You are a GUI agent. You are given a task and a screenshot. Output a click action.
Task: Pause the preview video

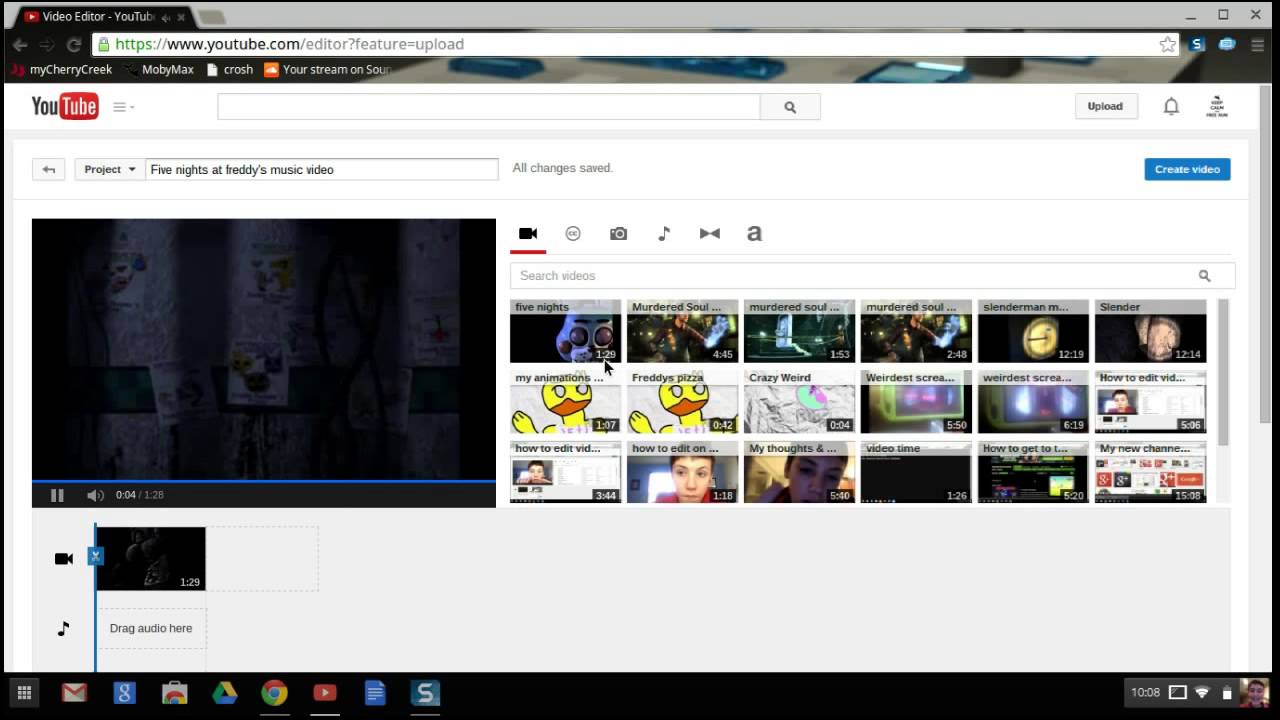57,495
